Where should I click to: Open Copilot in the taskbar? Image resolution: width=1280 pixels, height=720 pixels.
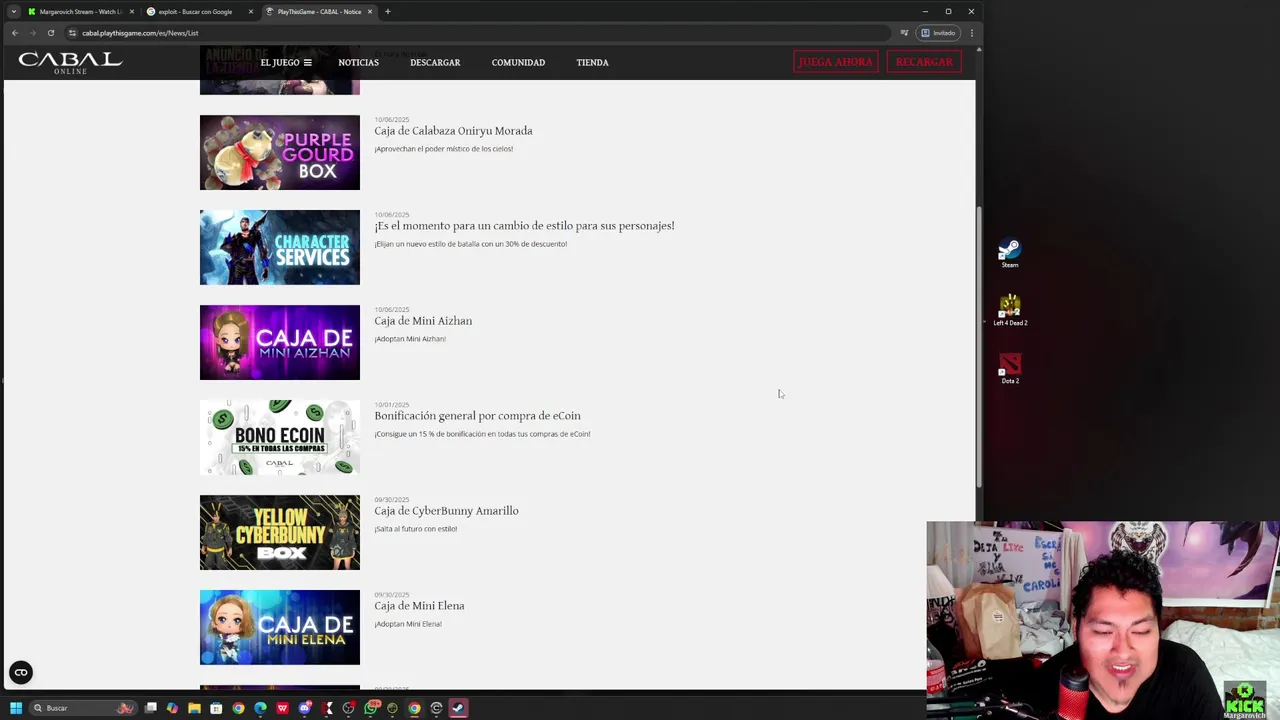pyautogui.click(x=172, y=708)
